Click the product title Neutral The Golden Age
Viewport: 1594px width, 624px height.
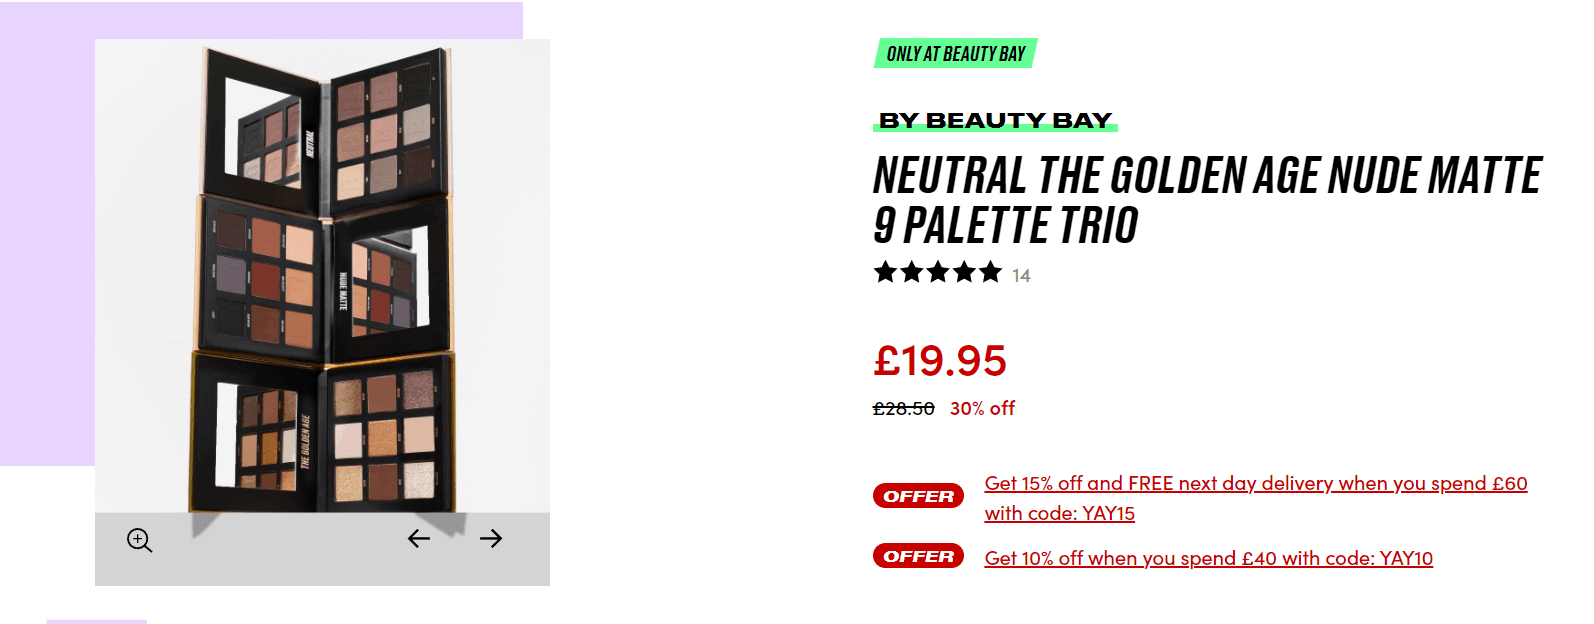point(1207,200)
